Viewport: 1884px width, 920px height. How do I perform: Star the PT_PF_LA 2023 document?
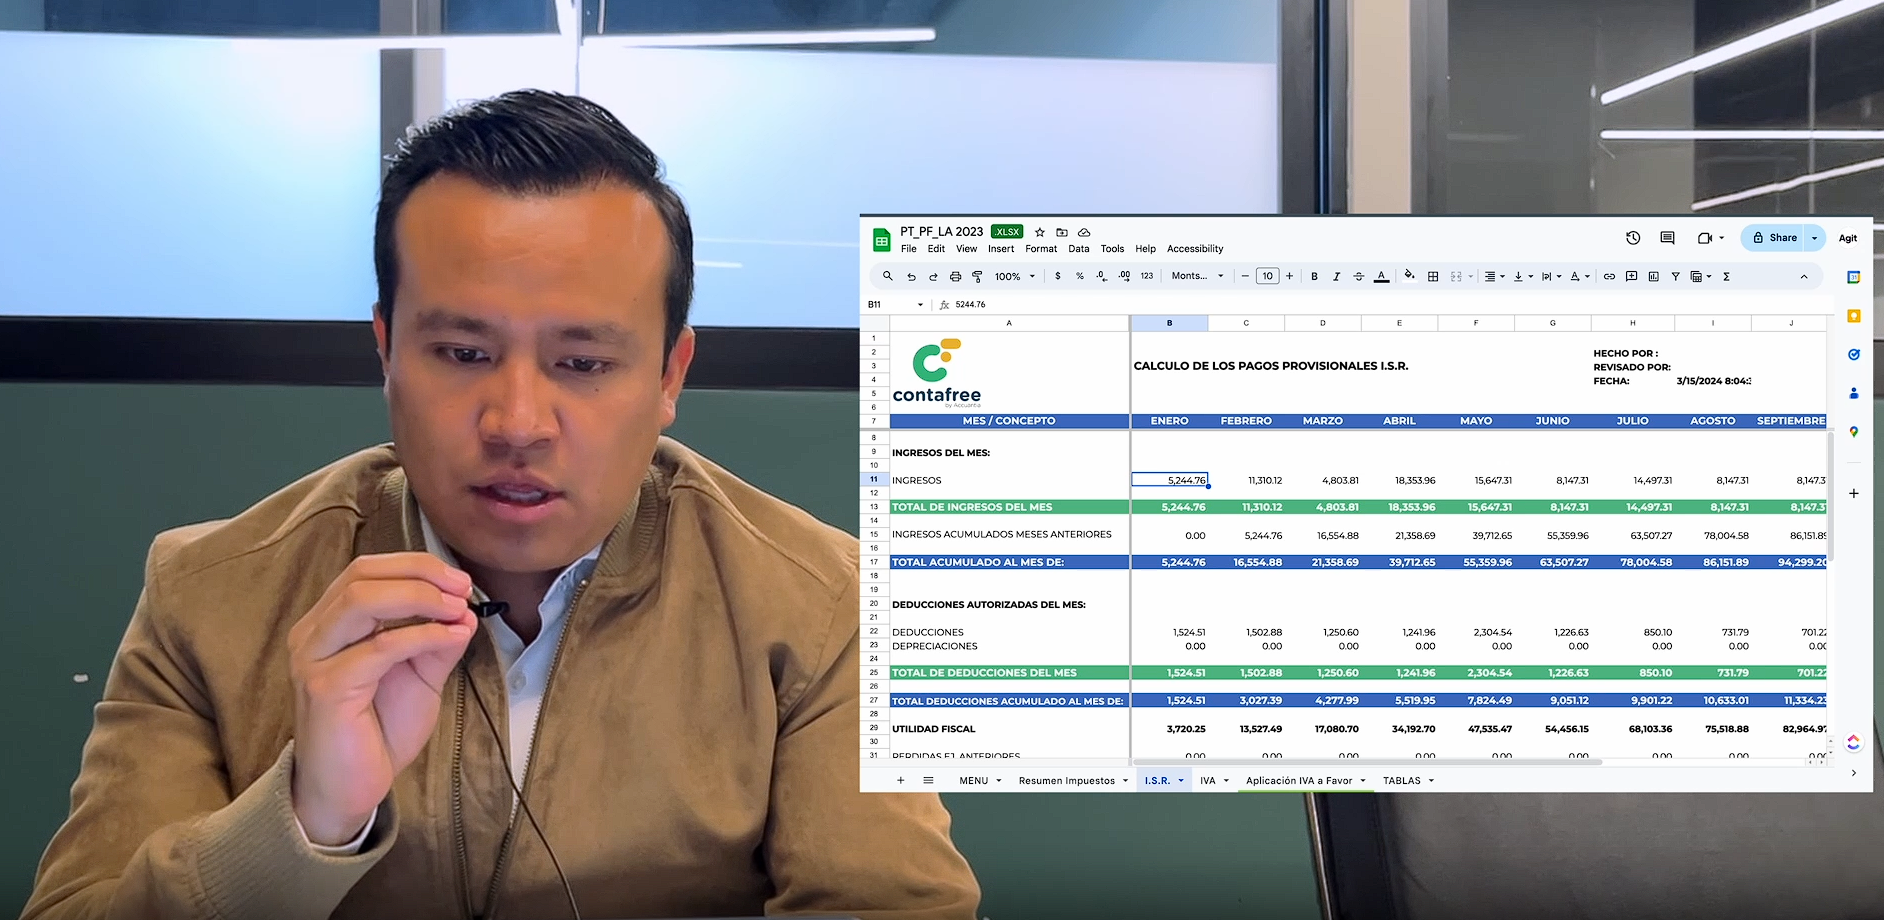coord(1040,232)
